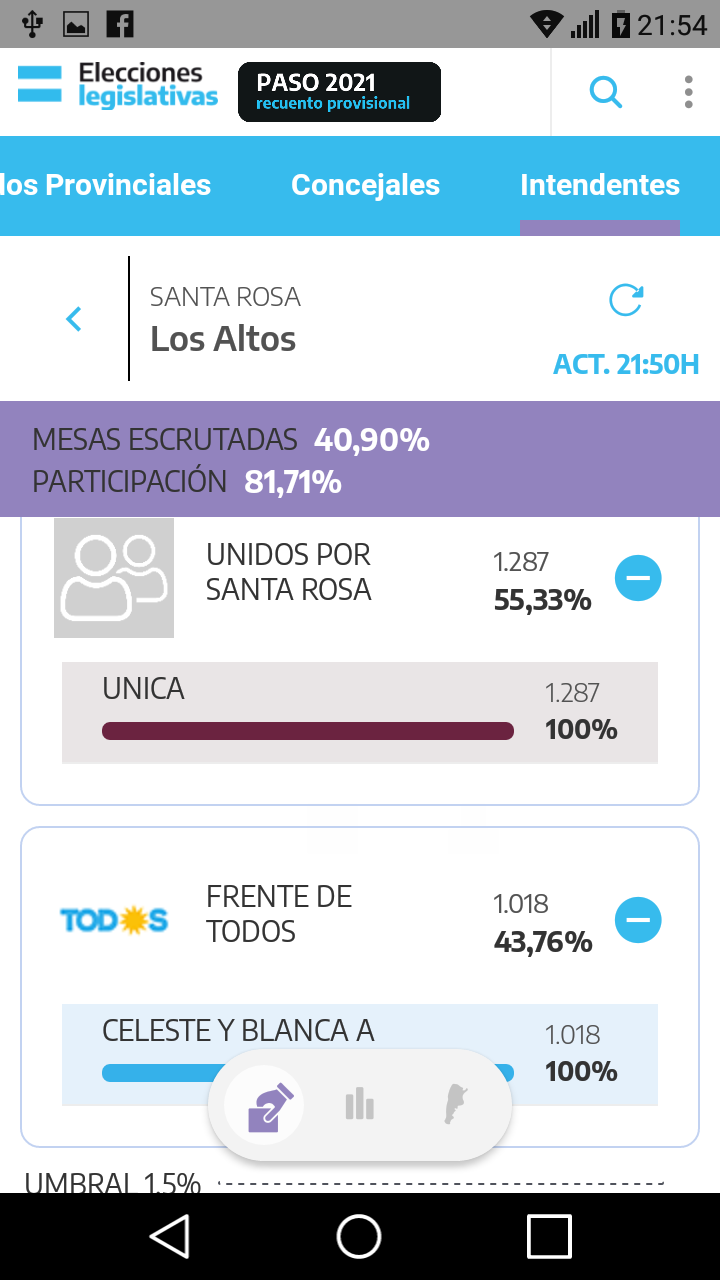Select the Provinciales tab
Screen dimensions: 720x1280
(106, 185)
